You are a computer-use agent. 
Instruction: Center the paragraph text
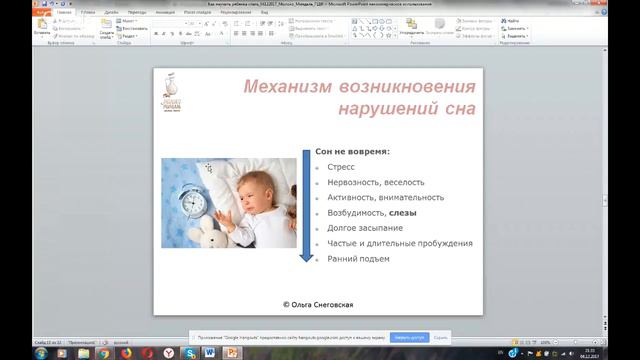[244, 33]
